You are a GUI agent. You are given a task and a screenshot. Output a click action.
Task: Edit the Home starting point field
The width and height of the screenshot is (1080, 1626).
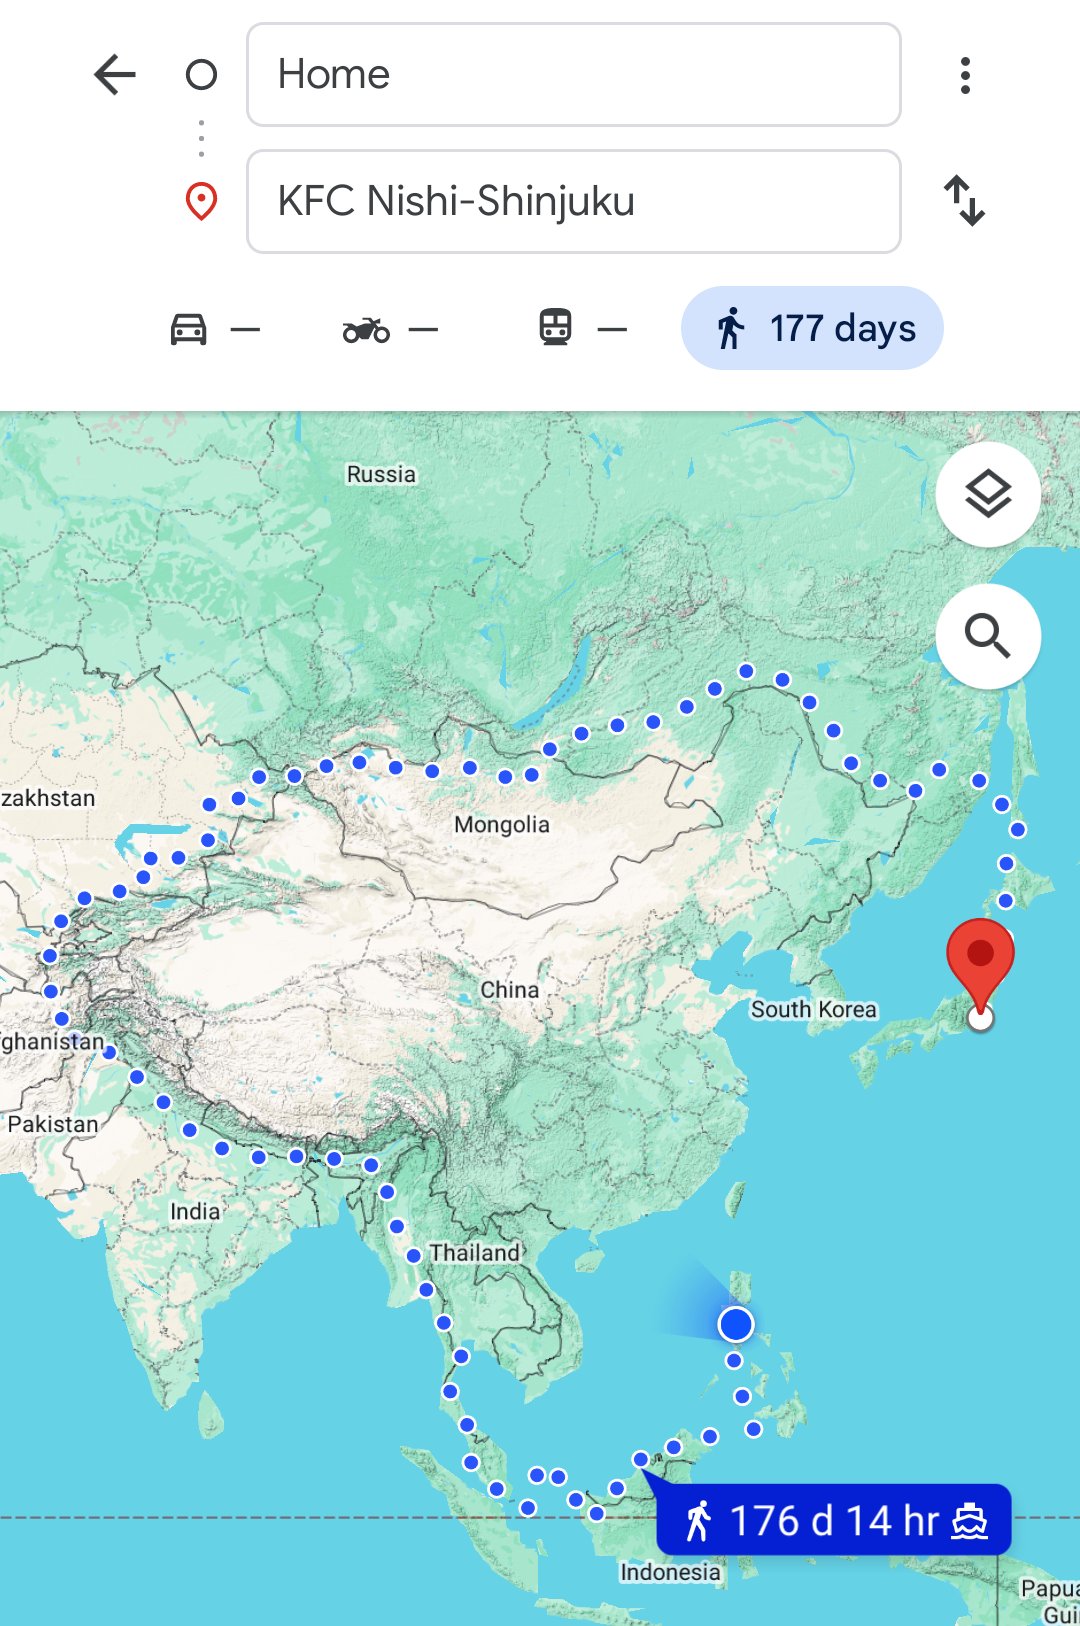pyautogui.click(x=574, y=75)
